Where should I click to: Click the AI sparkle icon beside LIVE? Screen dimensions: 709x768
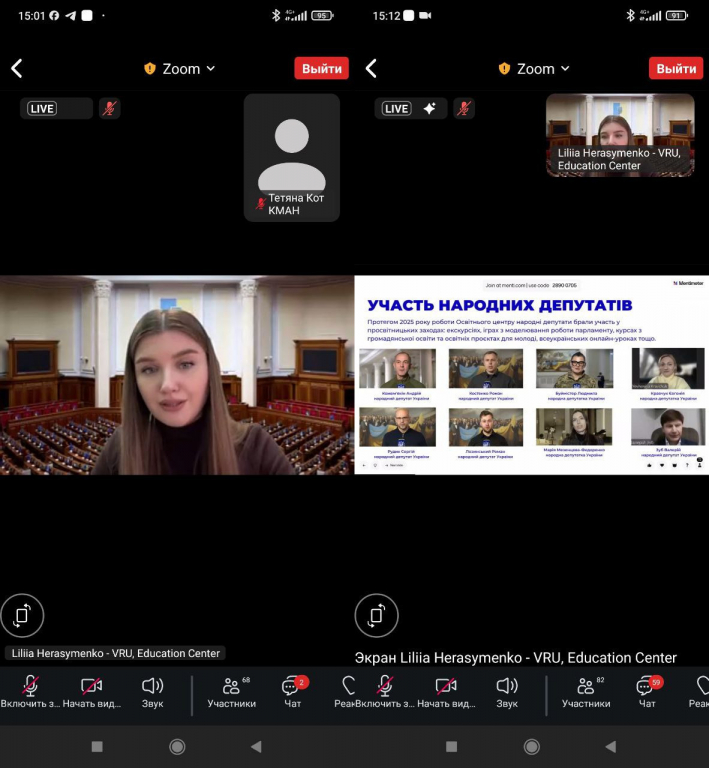(x=429, y=108)
